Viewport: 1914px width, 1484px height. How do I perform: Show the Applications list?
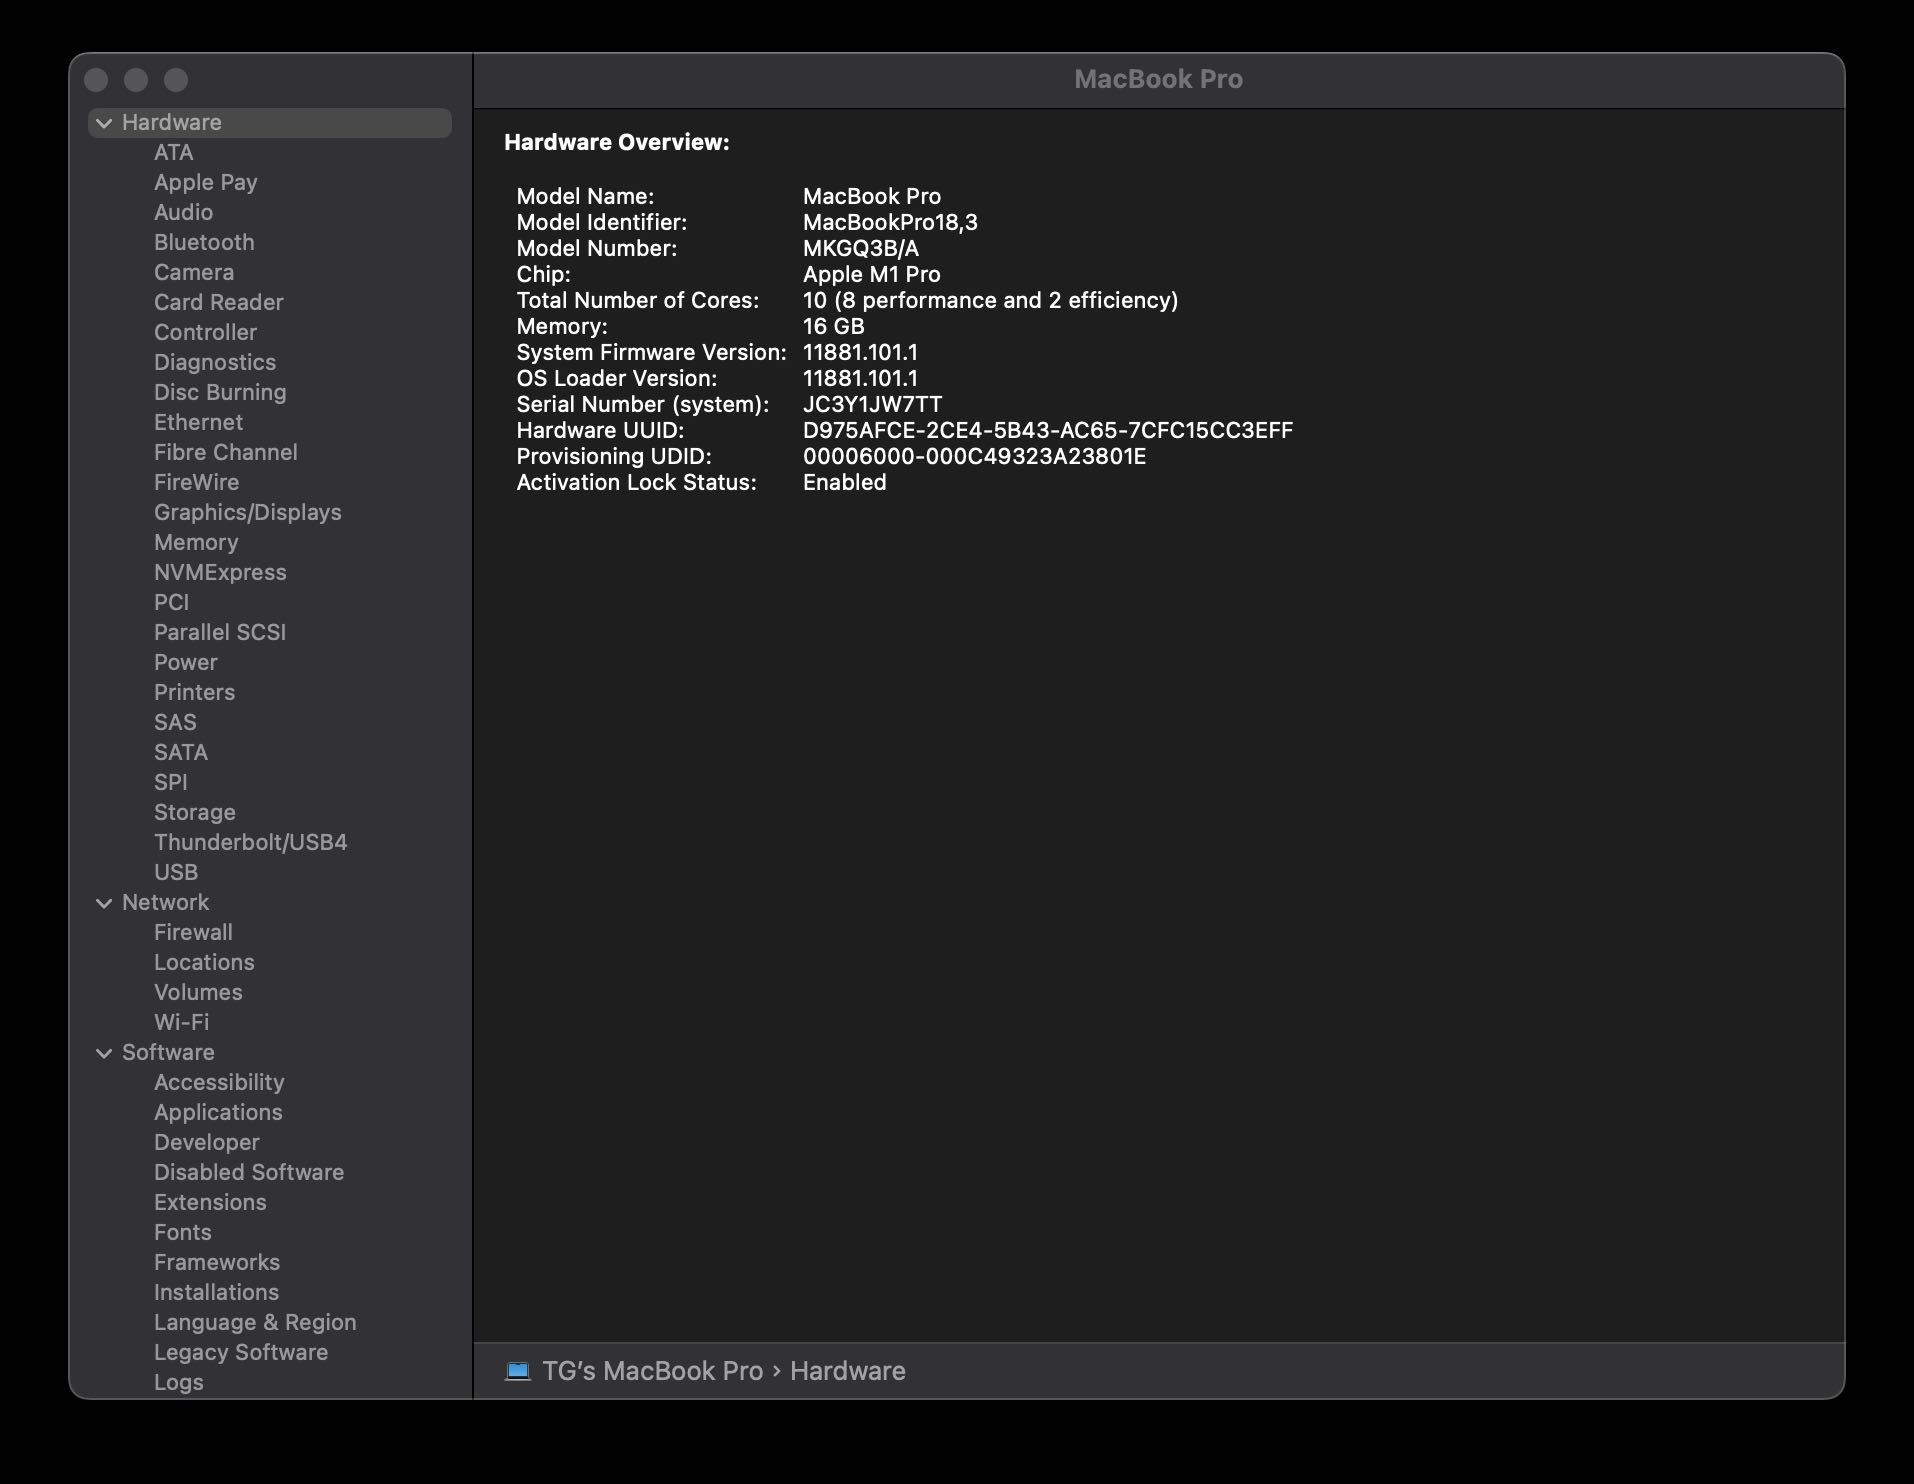click(218, 1113)
